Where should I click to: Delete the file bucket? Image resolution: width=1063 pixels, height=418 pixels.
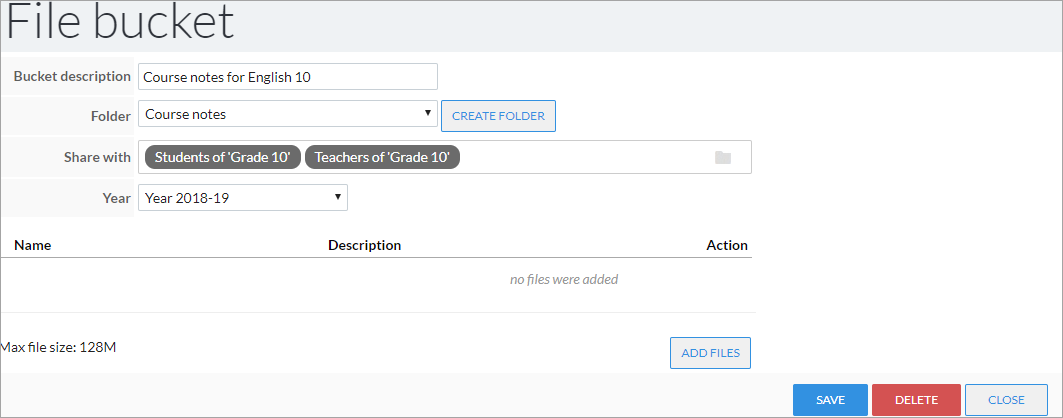click(x=917, y=400)
